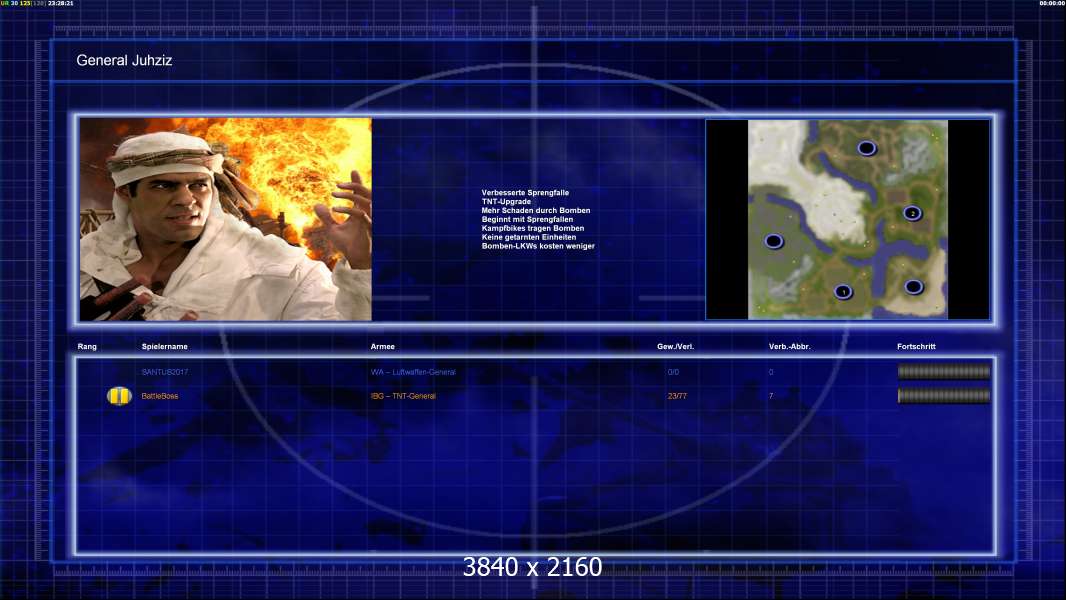1066x600 pixels.
Task: Click 'Mehr Schaden durch Bomben' line
Action: click(x=536, y=211)
